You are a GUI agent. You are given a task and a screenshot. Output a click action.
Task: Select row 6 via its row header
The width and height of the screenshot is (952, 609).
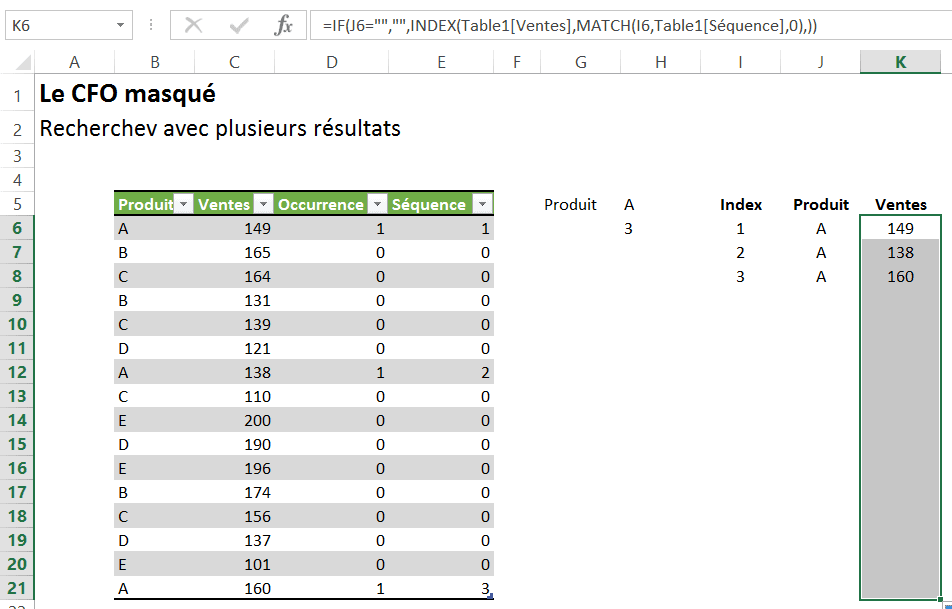tap(17, 229)
